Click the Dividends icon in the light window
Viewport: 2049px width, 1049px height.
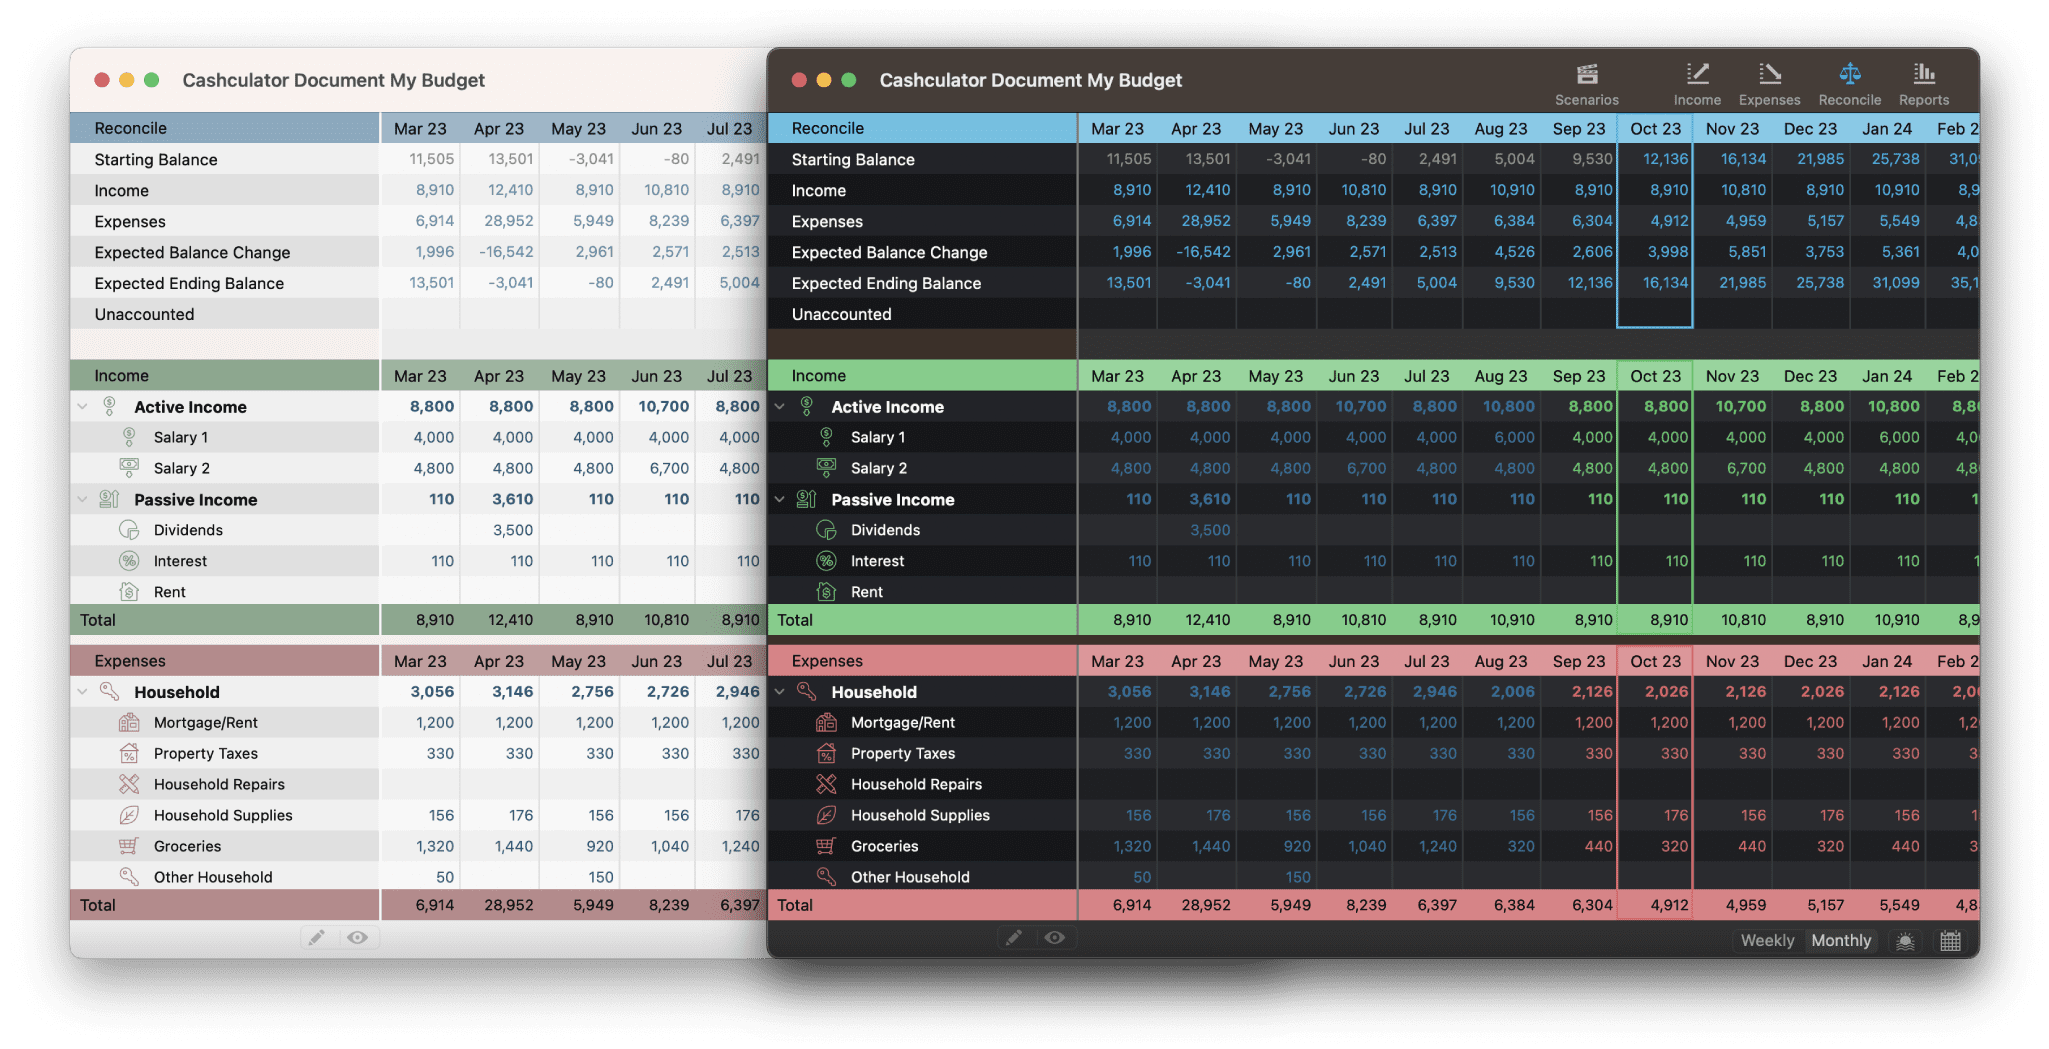[x=129, y=530]
